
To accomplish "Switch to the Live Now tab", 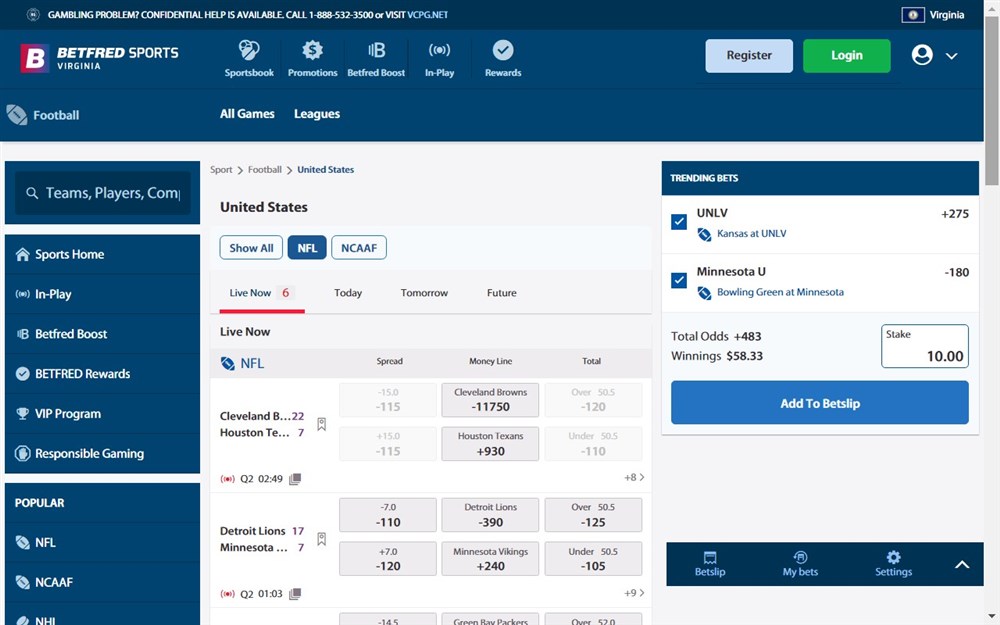I will 261,293.
